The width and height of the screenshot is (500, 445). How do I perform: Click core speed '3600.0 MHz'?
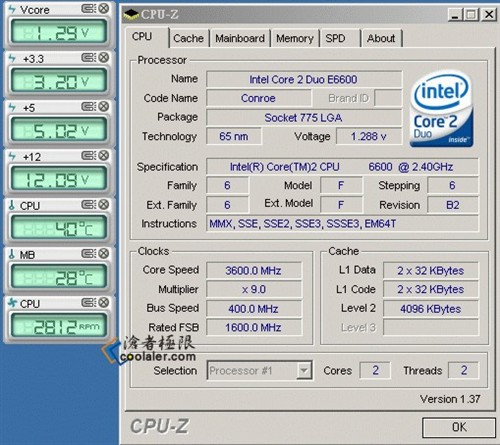253,270
